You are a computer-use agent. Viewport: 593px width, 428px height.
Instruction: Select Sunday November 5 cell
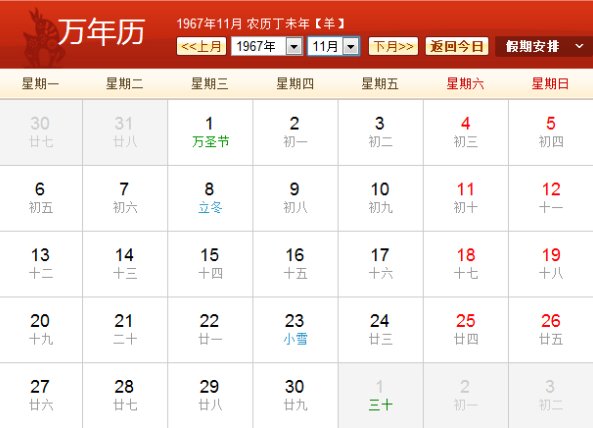point(551,132)
